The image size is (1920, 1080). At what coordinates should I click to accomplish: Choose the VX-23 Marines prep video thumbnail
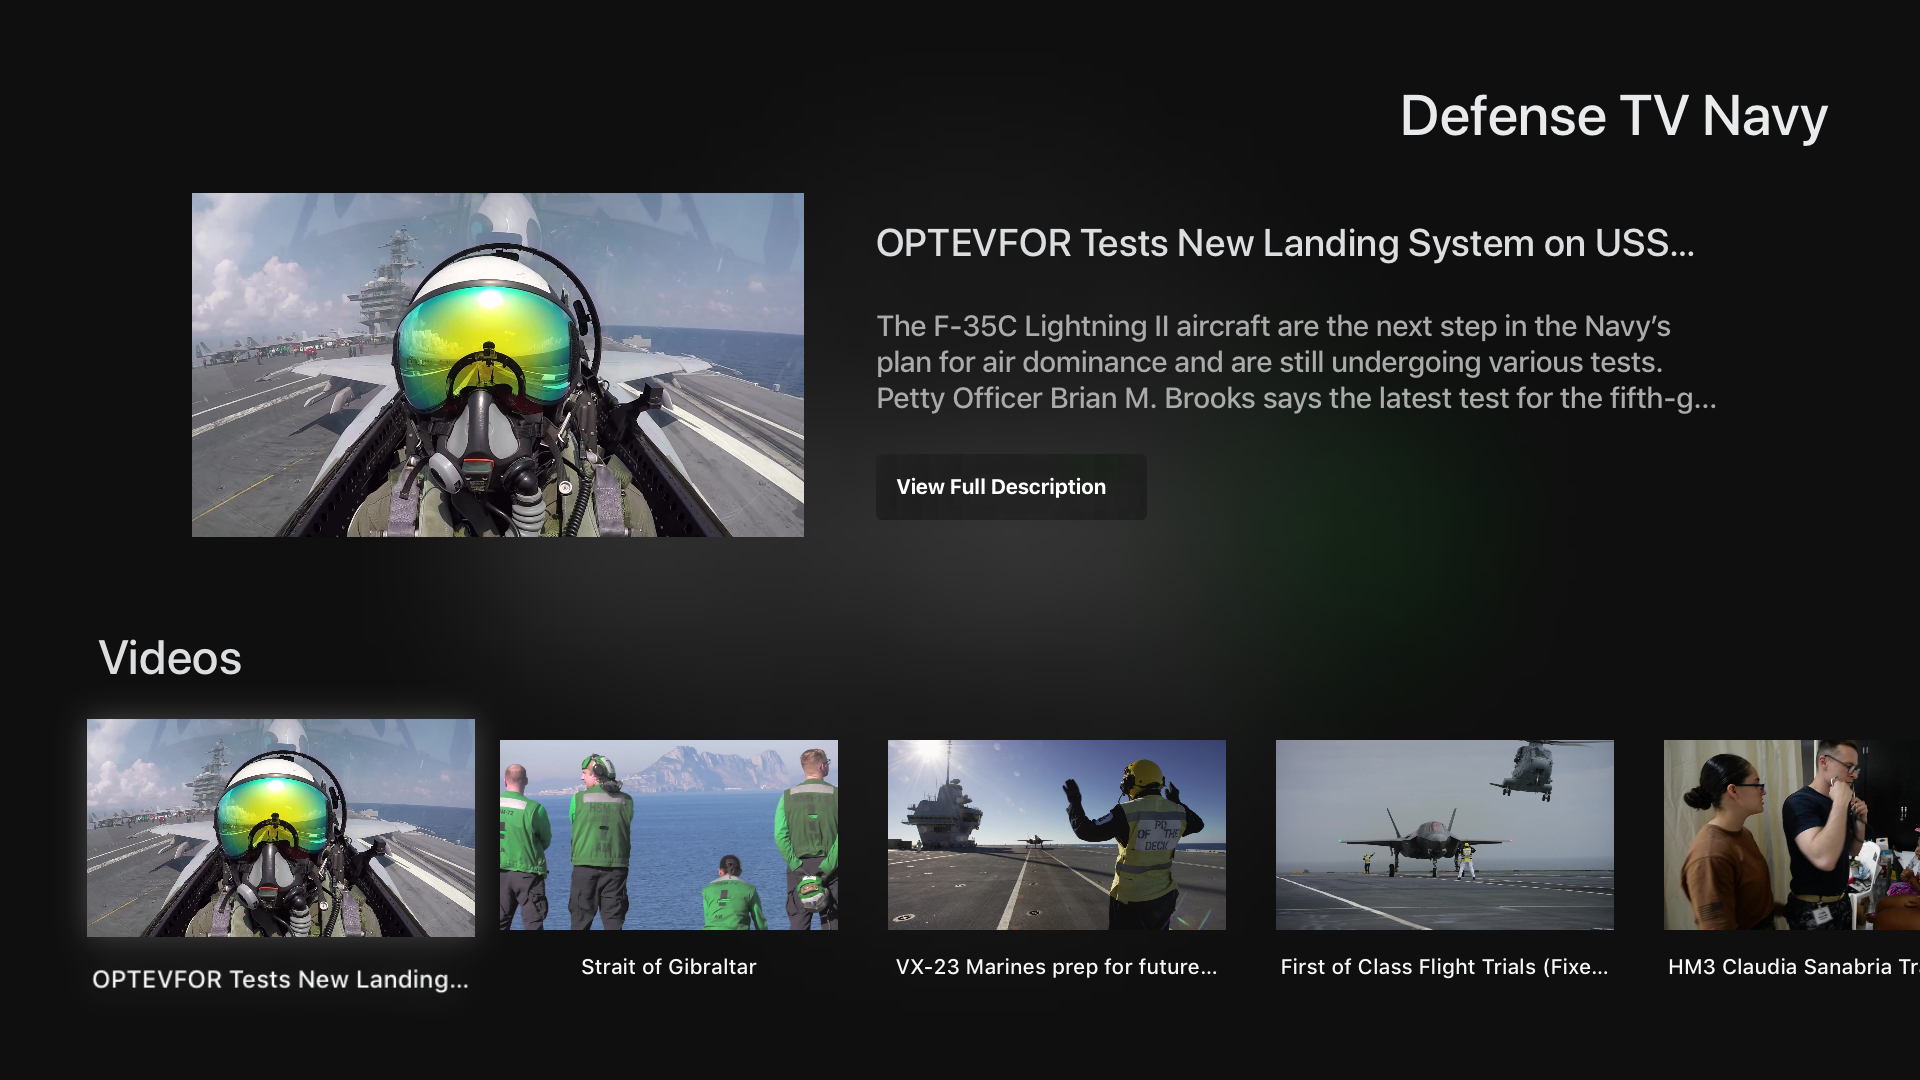[x=1057, y=835]
